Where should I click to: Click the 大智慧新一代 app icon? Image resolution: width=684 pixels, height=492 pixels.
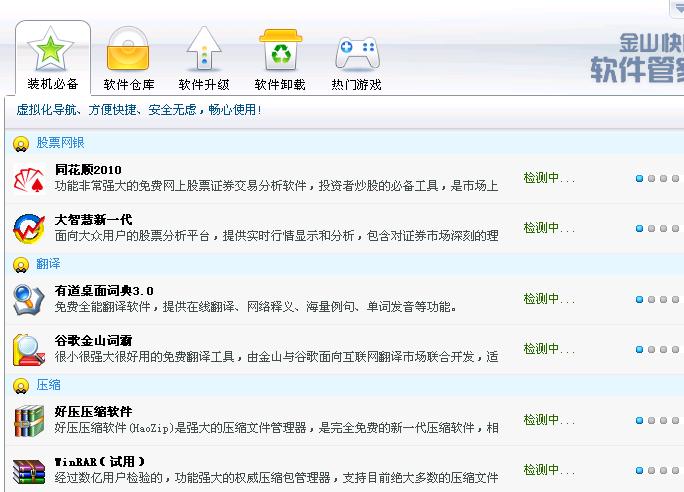[x=28, y=228]
